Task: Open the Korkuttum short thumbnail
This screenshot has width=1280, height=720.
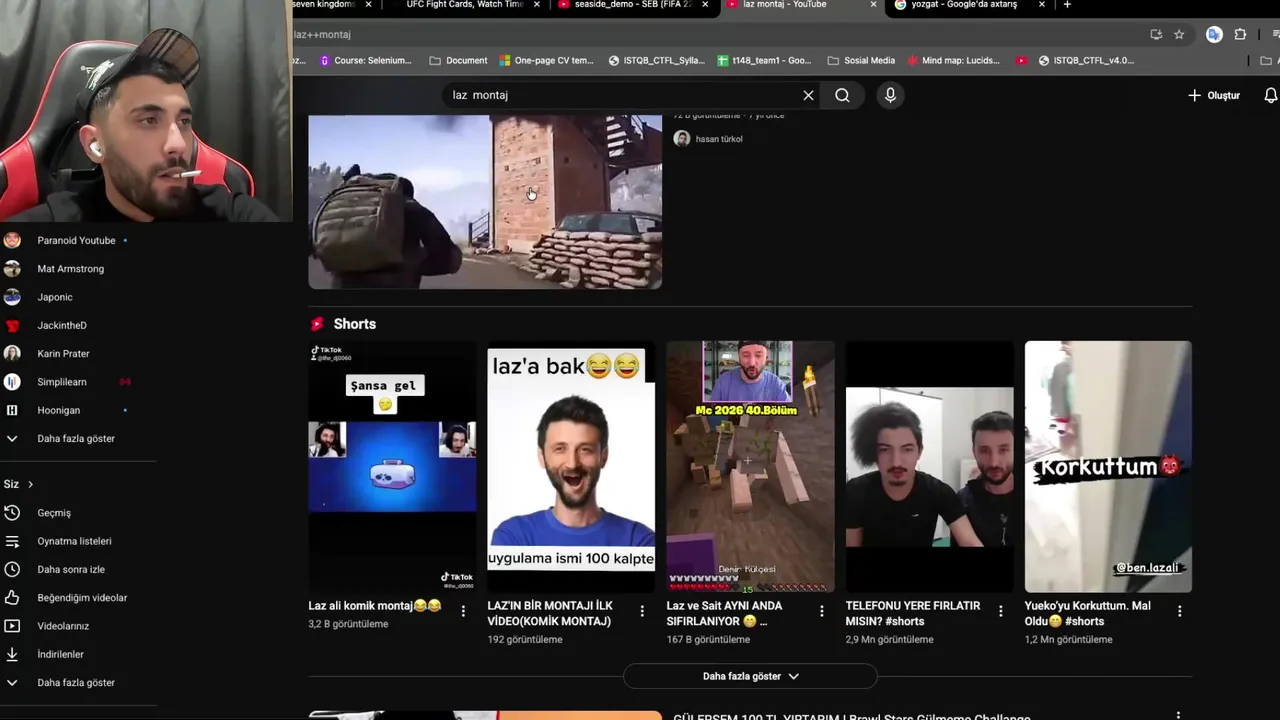Action: [1108, 466]
